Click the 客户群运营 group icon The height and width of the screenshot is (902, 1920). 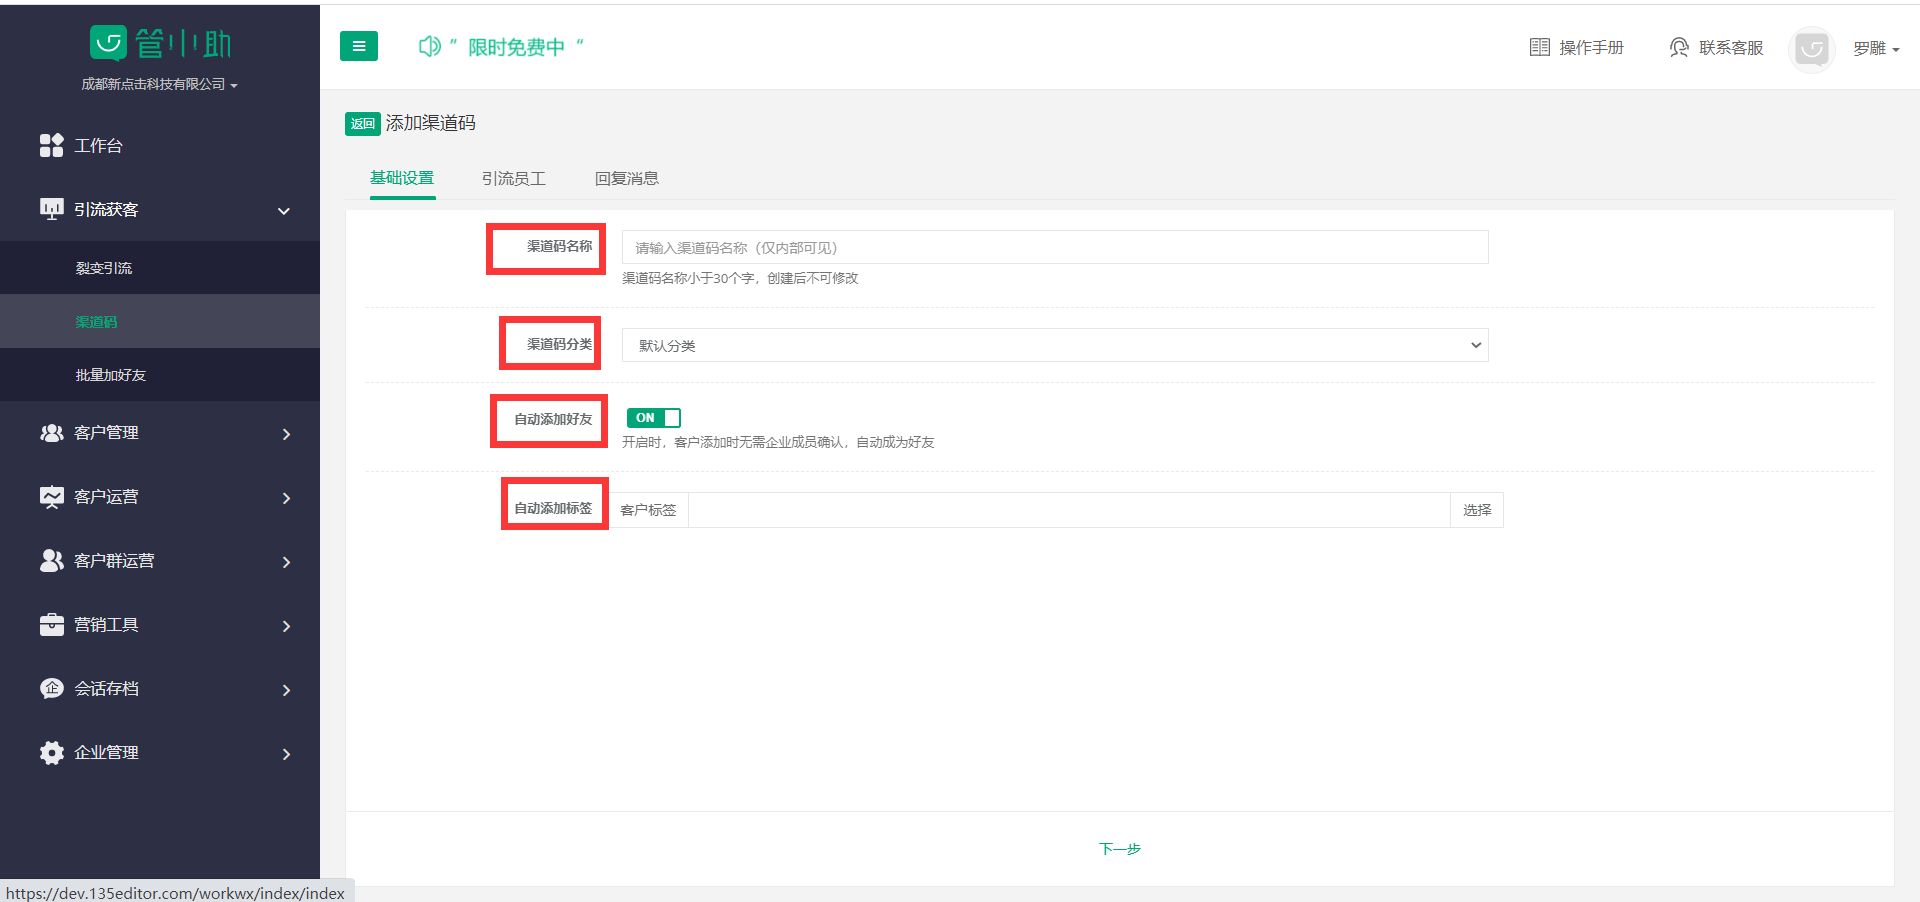point(51,561)
